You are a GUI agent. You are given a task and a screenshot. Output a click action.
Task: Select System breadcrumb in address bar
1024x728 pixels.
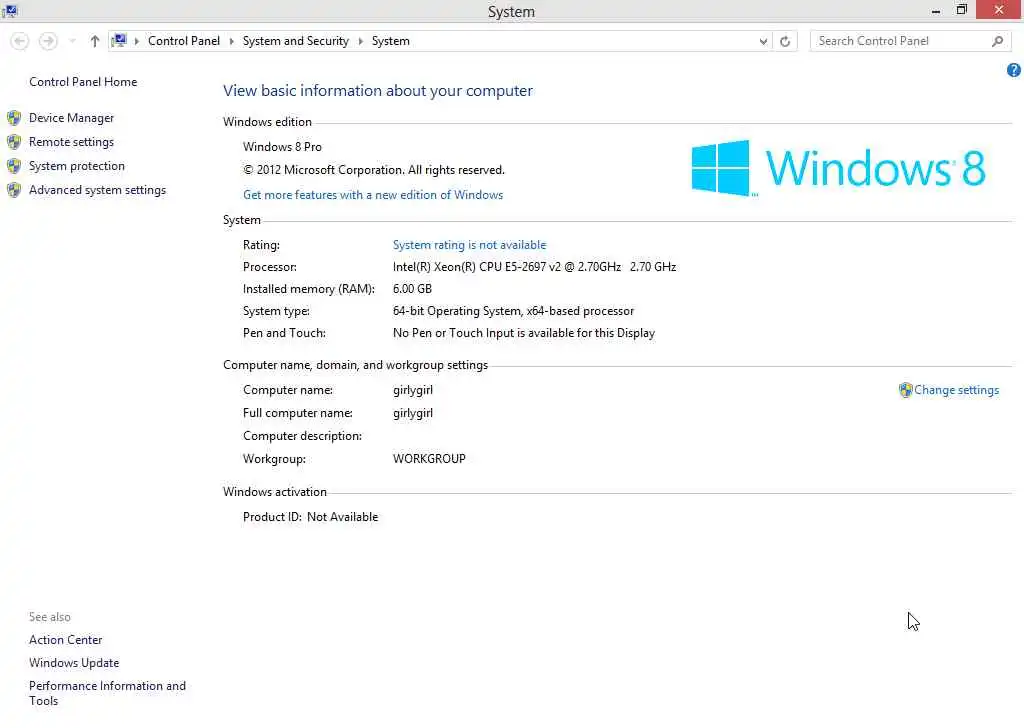click(x=391, y=40)
